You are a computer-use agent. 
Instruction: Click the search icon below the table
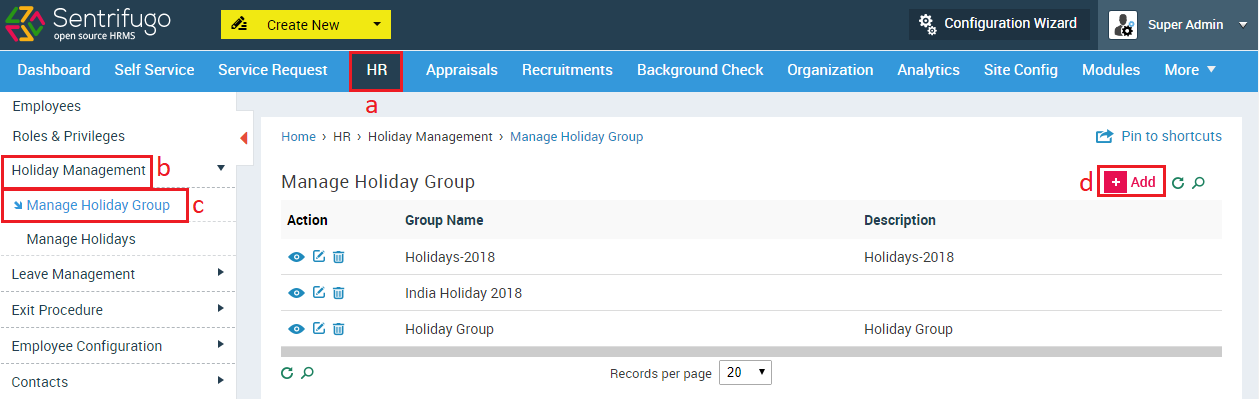(x=308, y=373)
